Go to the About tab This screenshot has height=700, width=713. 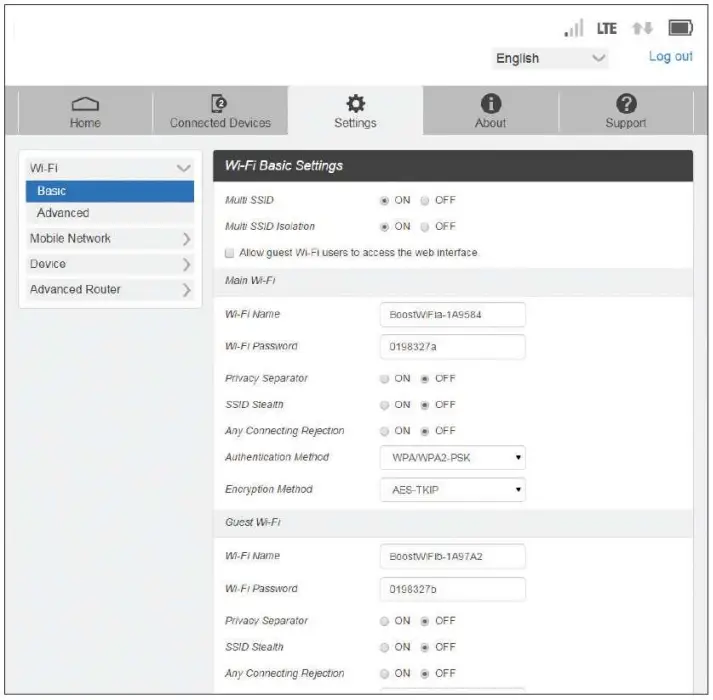[491, 111]
